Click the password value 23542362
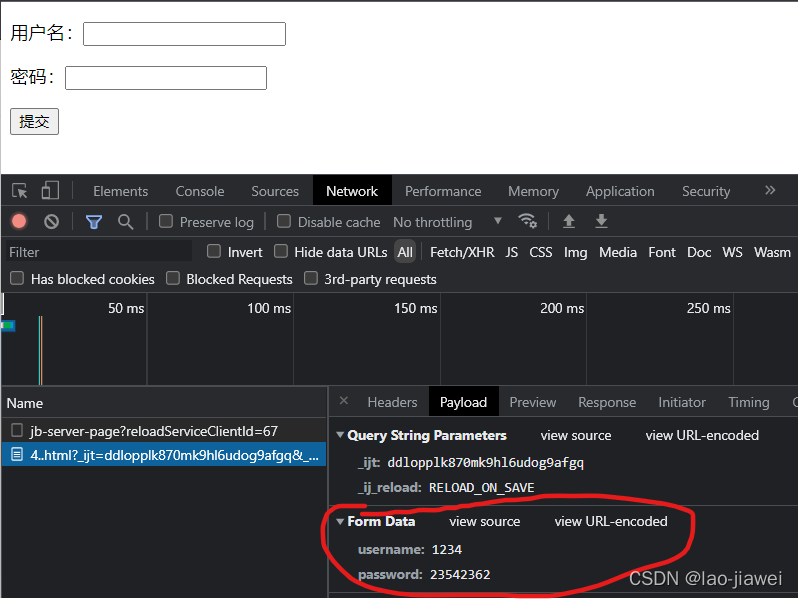 [x=460, y=574]
